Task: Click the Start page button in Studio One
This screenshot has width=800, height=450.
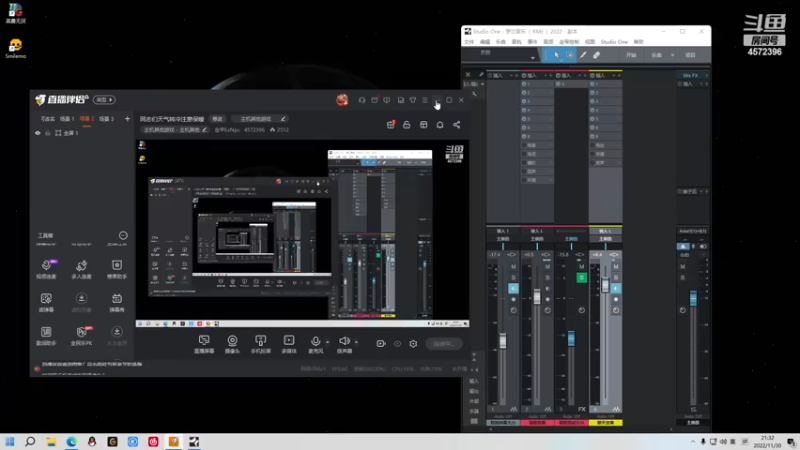Action: pos(632,55)
